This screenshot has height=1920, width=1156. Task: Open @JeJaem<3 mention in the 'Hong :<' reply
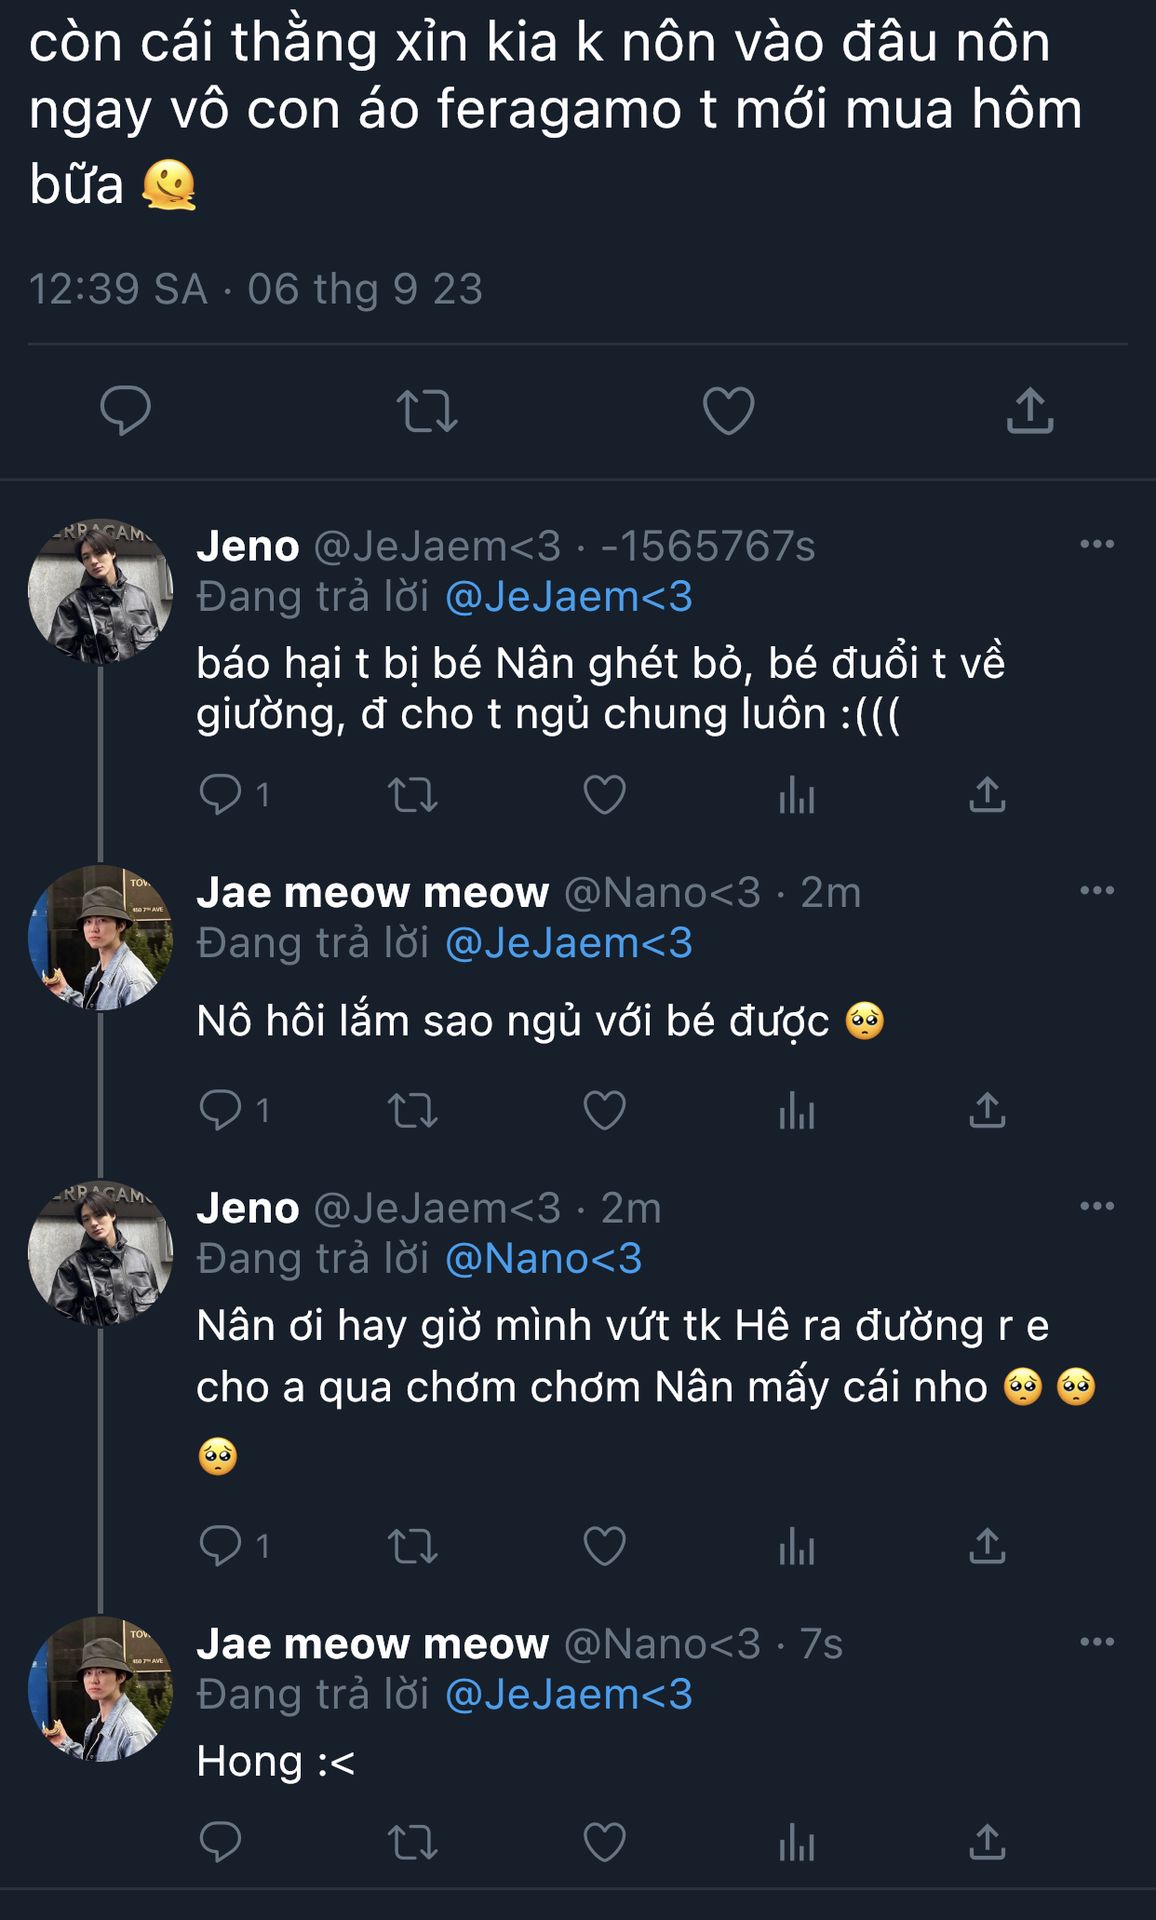(568, 1694)
